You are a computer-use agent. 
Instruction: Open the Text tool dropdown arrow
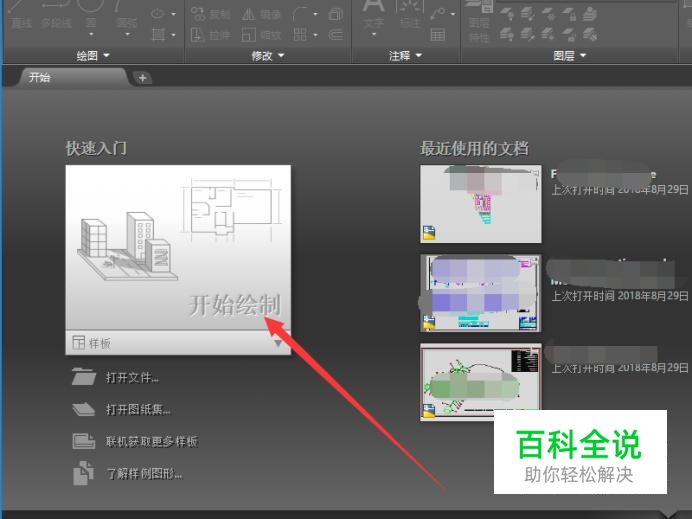[x=374, y=34]
